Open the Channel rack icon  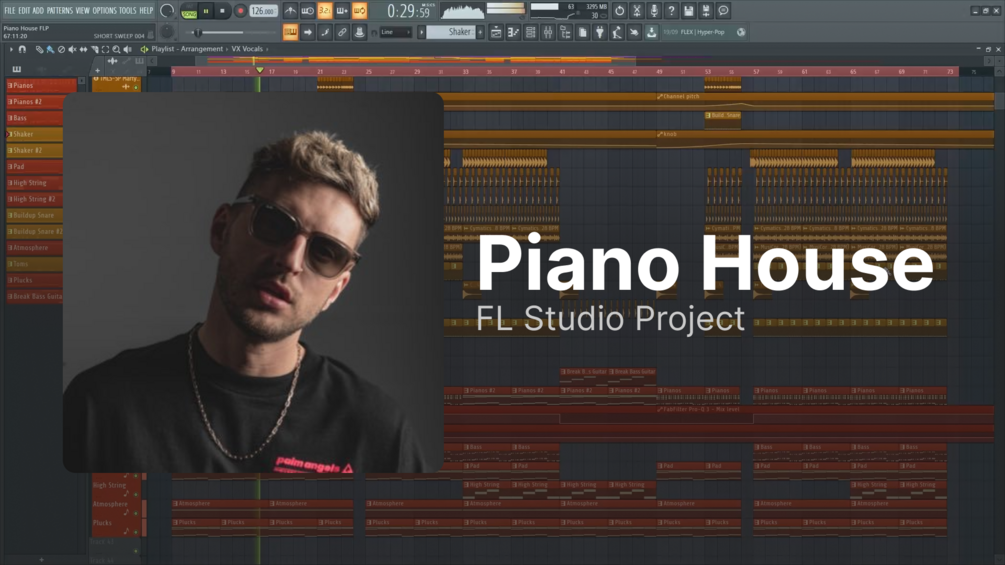click(531, 32)
